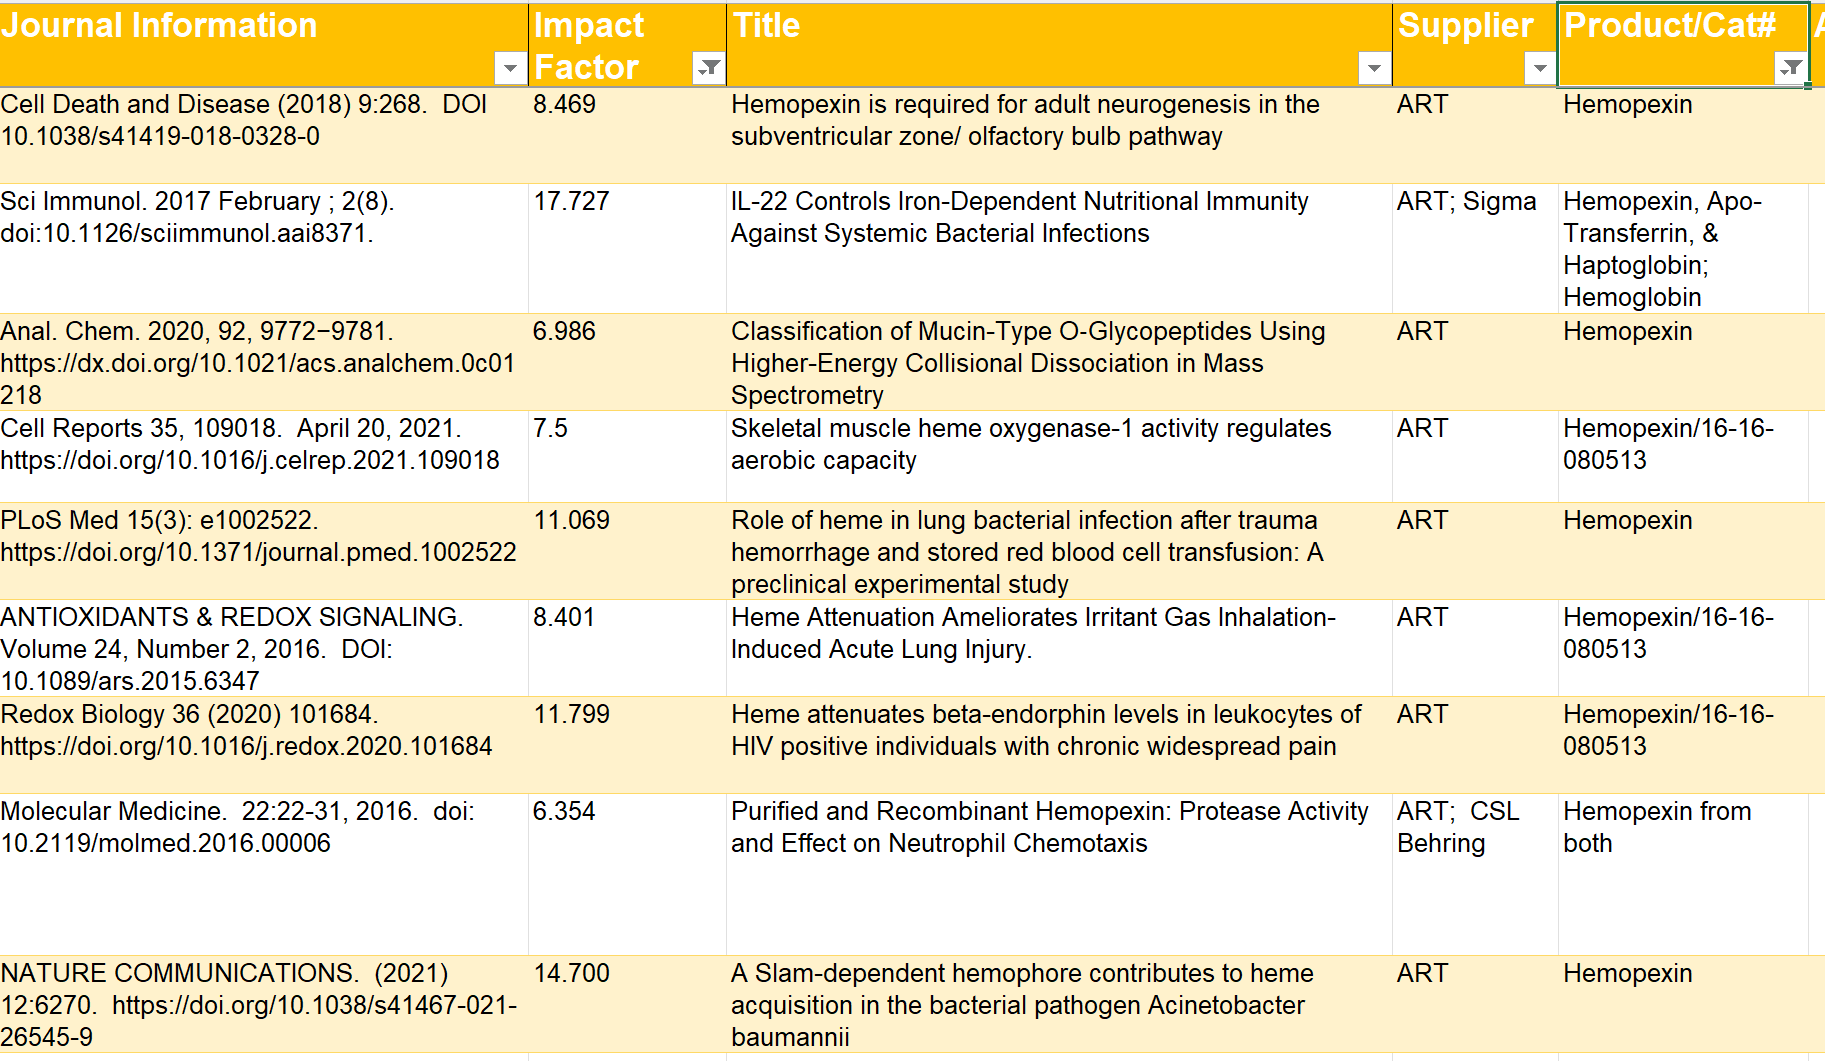Open the PLoS Med journal DOI cell
The width and height of the screenshot is (1825, 1061).
pos(258,537)
